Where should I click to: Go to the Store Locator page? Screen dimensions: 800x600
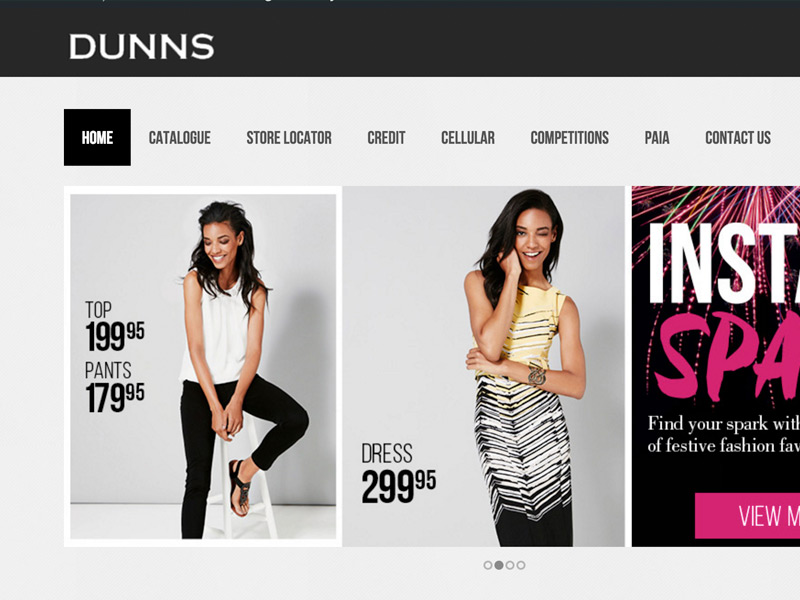point(289,138)
